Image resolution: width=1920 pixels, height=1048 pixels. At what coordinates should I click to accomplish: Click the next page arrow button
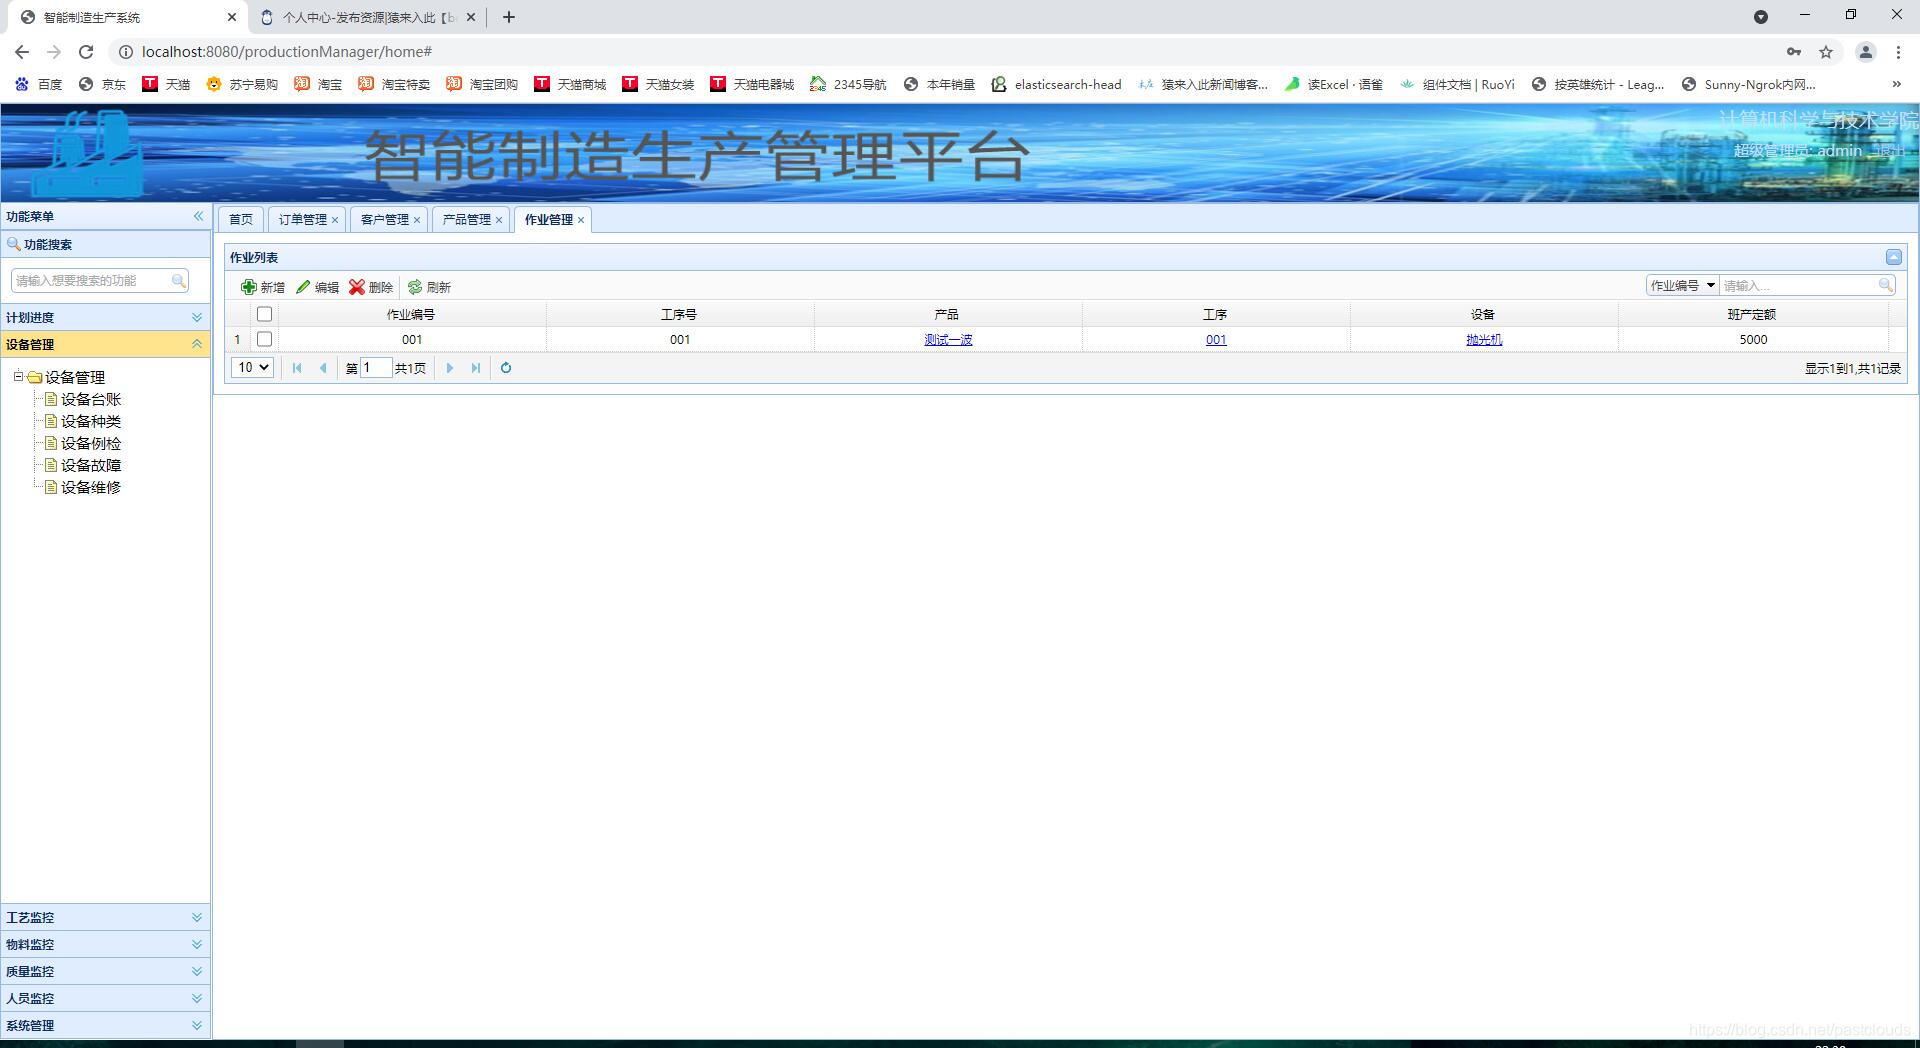pyautogui.click(x=450, y=368)
